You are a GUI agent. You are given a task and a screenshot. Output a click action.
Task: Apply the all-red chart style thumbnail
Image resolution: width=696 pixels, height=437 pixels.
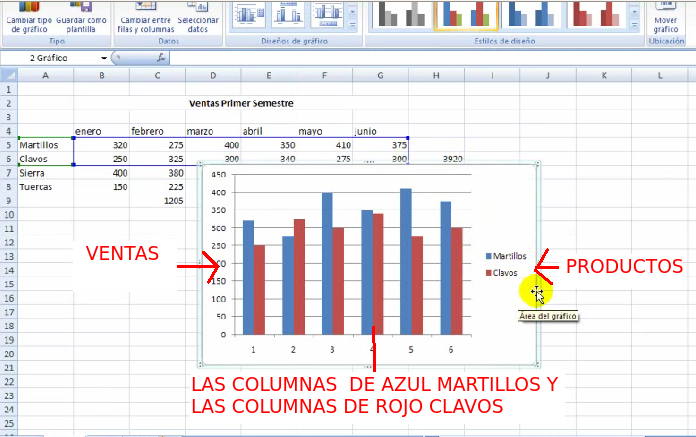pyautogui.click(x=596, y=15)
